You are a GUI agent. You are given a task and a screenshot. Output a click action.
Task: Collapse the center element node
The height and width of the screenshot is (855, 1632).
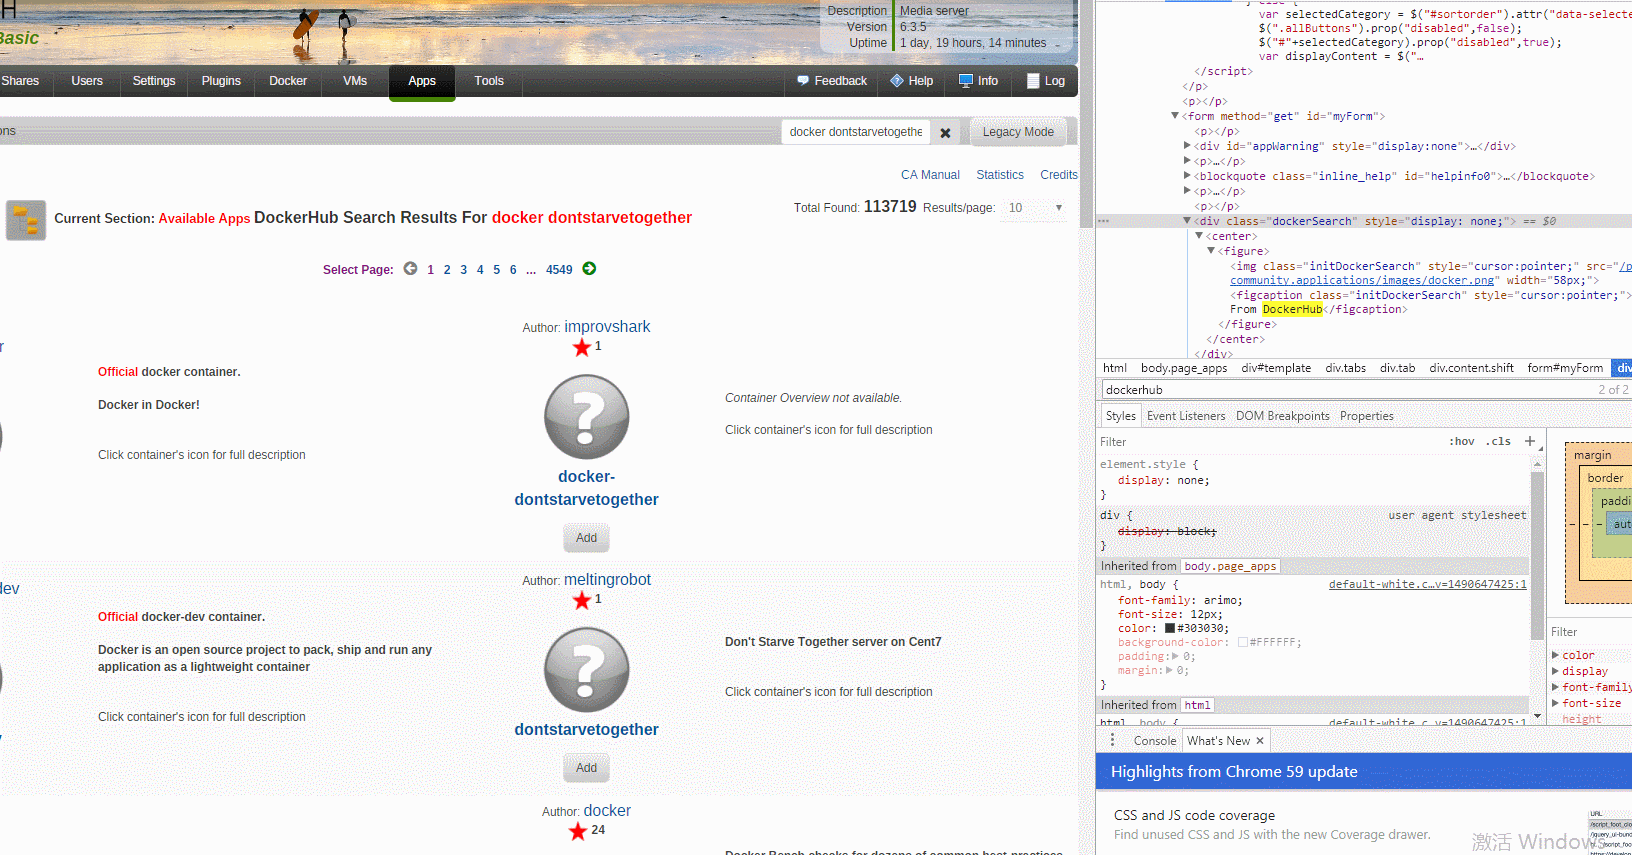[x=1199, y=236]
